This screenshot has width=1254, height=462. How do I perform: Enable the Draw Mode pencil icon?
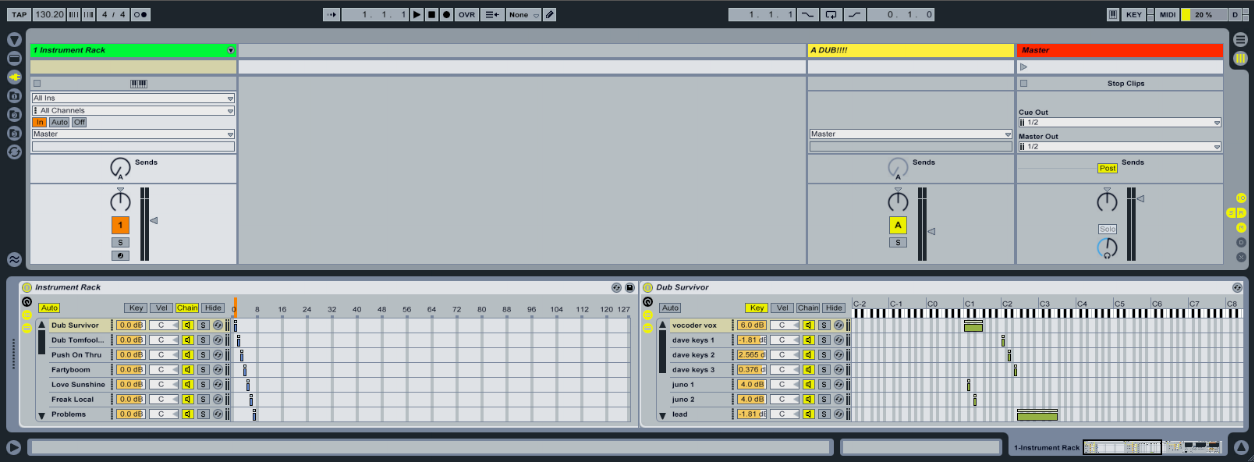pyautogui.click(x=550, y=15)
